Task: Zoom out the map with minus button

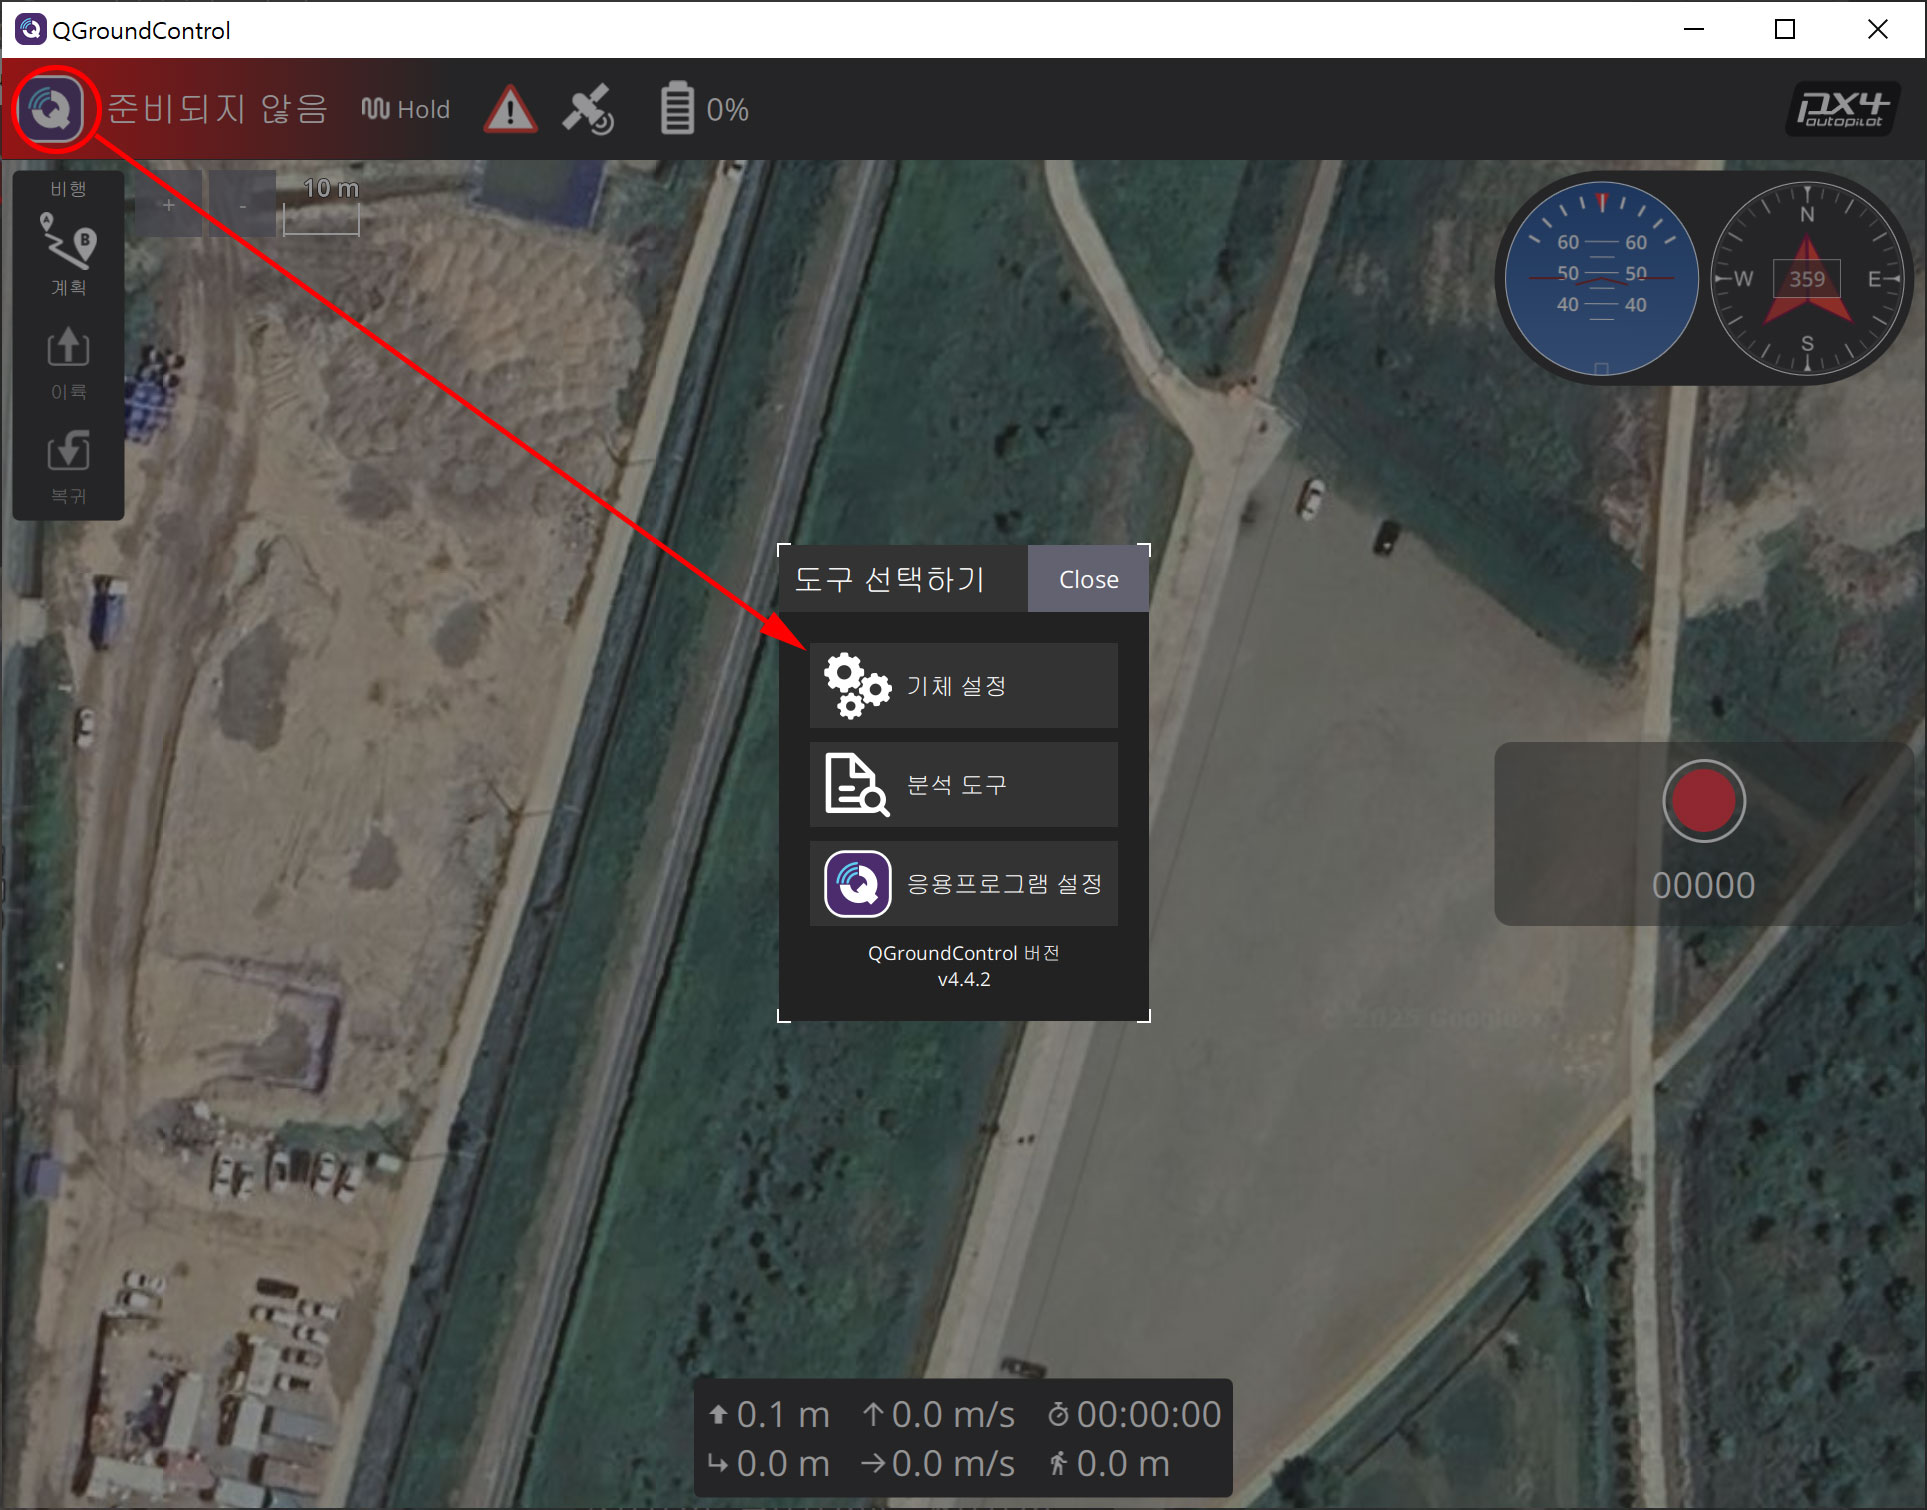Action: tap(243, 205)
